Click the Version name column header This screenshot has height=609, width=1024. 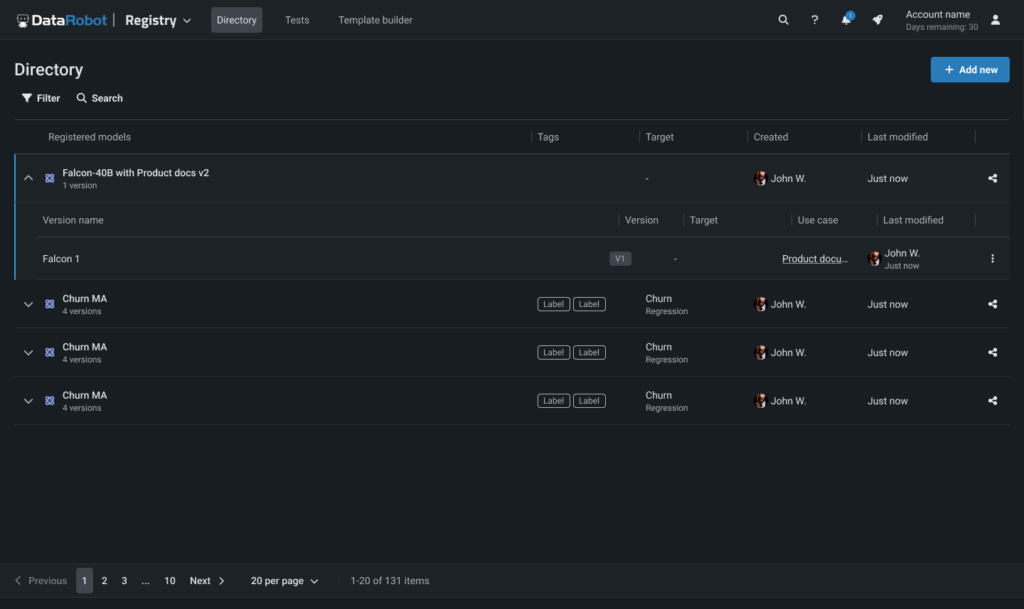73,220
